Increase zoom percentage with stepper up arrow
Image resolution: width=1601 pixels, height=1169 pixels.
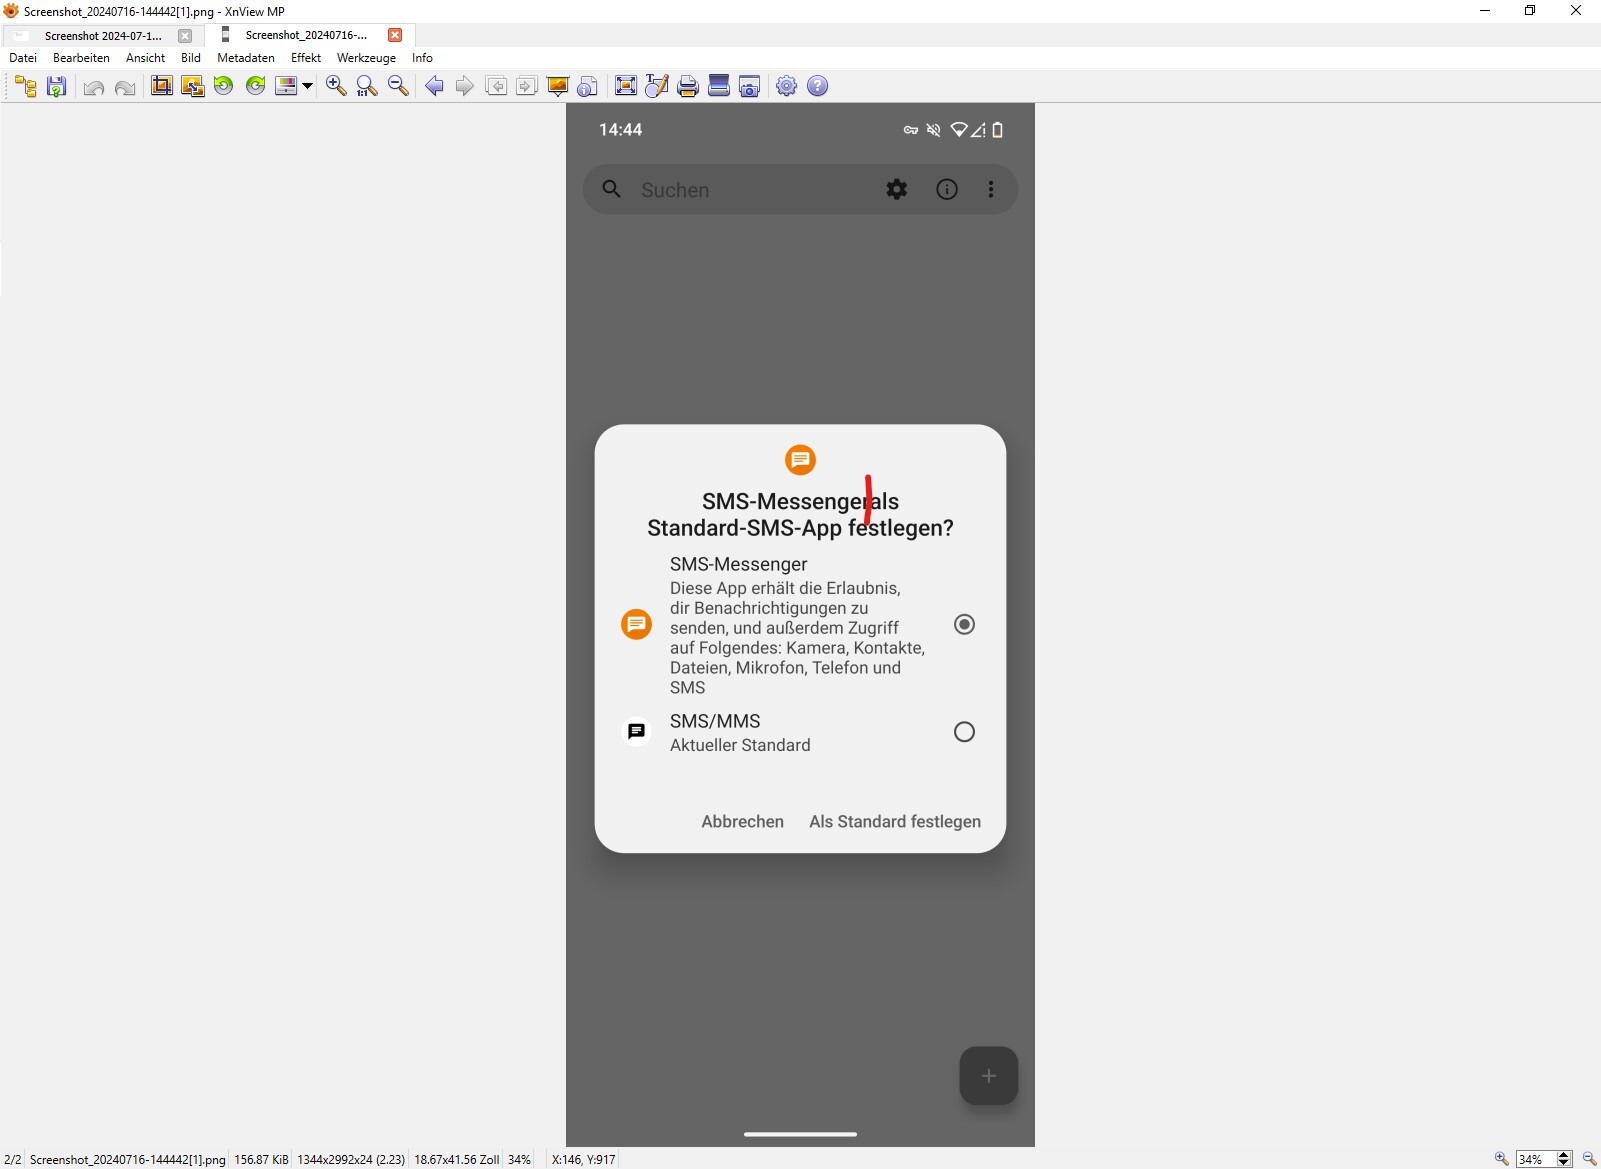tap(1564, 1155)
